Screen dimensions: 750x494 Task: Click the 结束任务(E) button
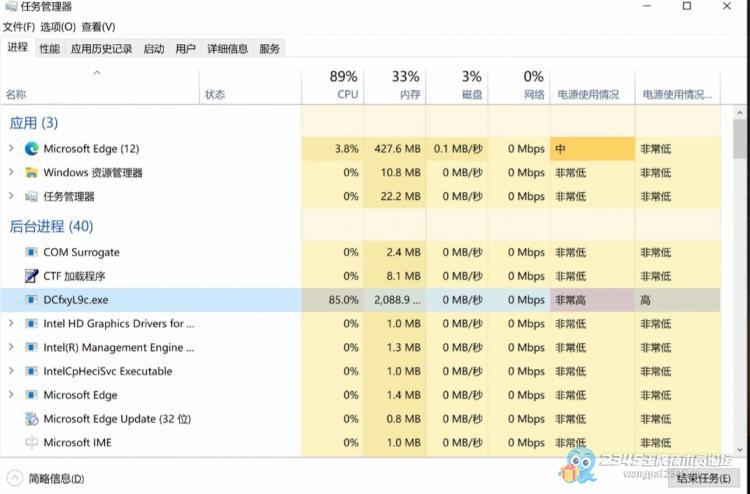704,478
